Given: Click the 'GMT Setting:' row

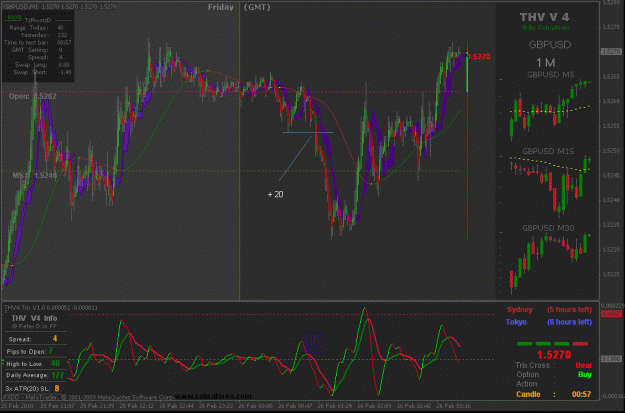Looking at the screenshot, I should (37, 50).
